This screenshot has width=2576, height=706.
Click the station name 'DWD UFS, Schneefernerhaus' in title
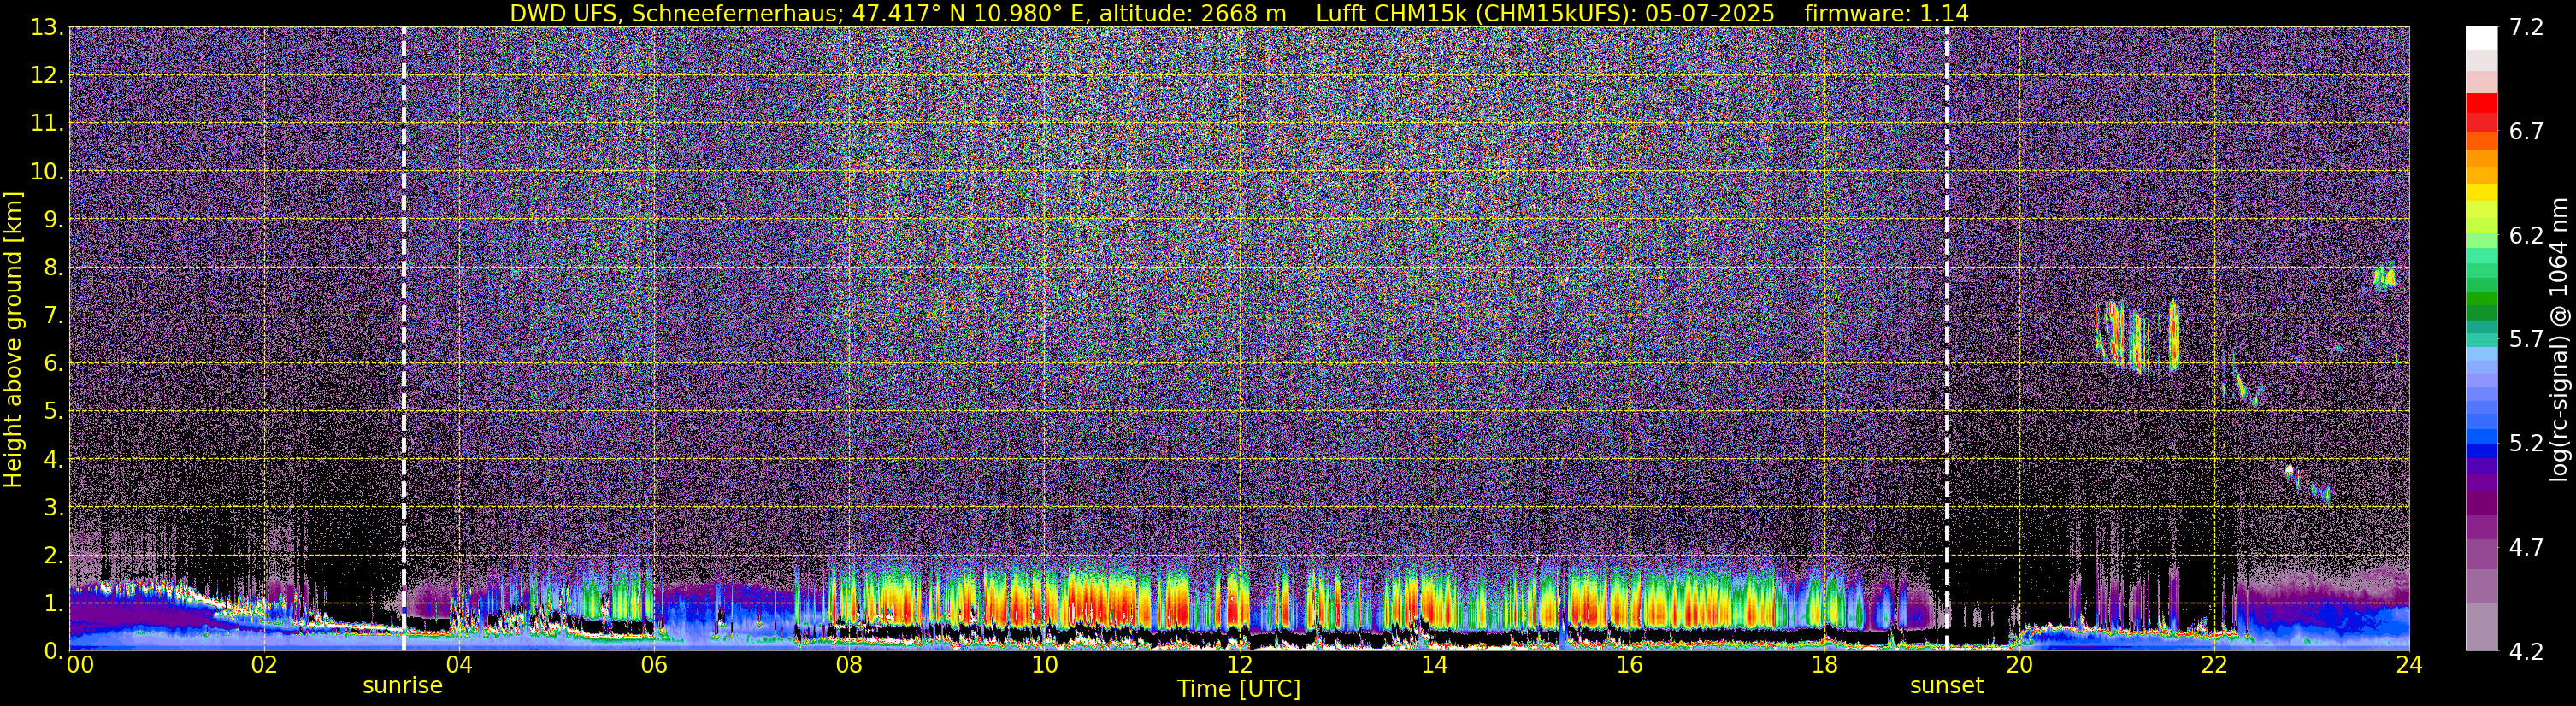tap(676, 14)
